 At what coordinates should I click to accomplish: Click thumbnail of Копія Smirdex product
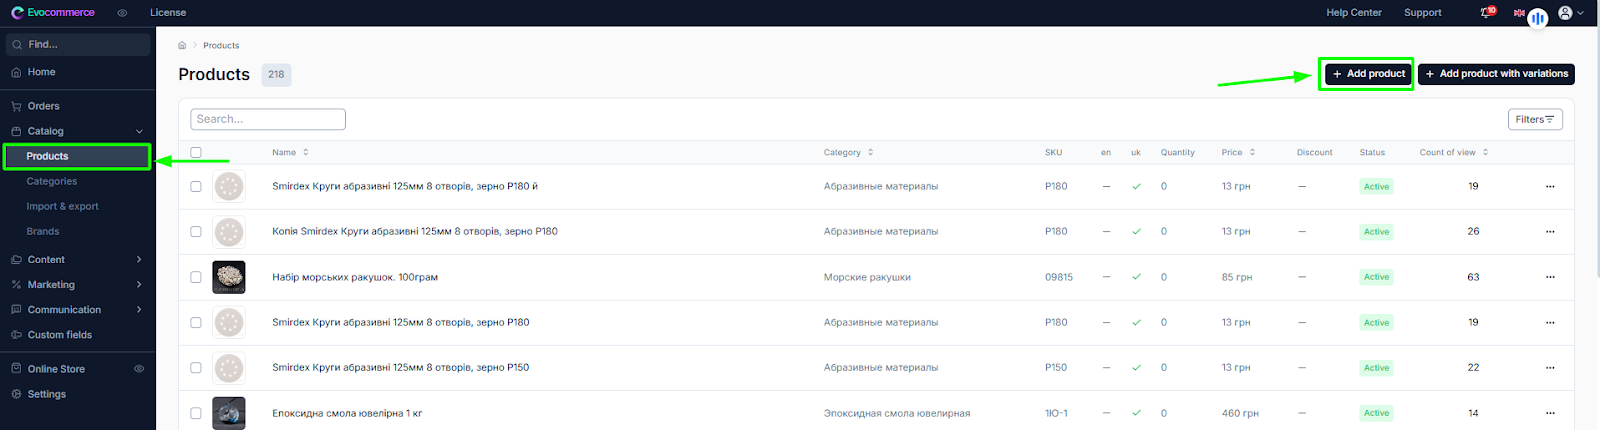pos(229,231)
